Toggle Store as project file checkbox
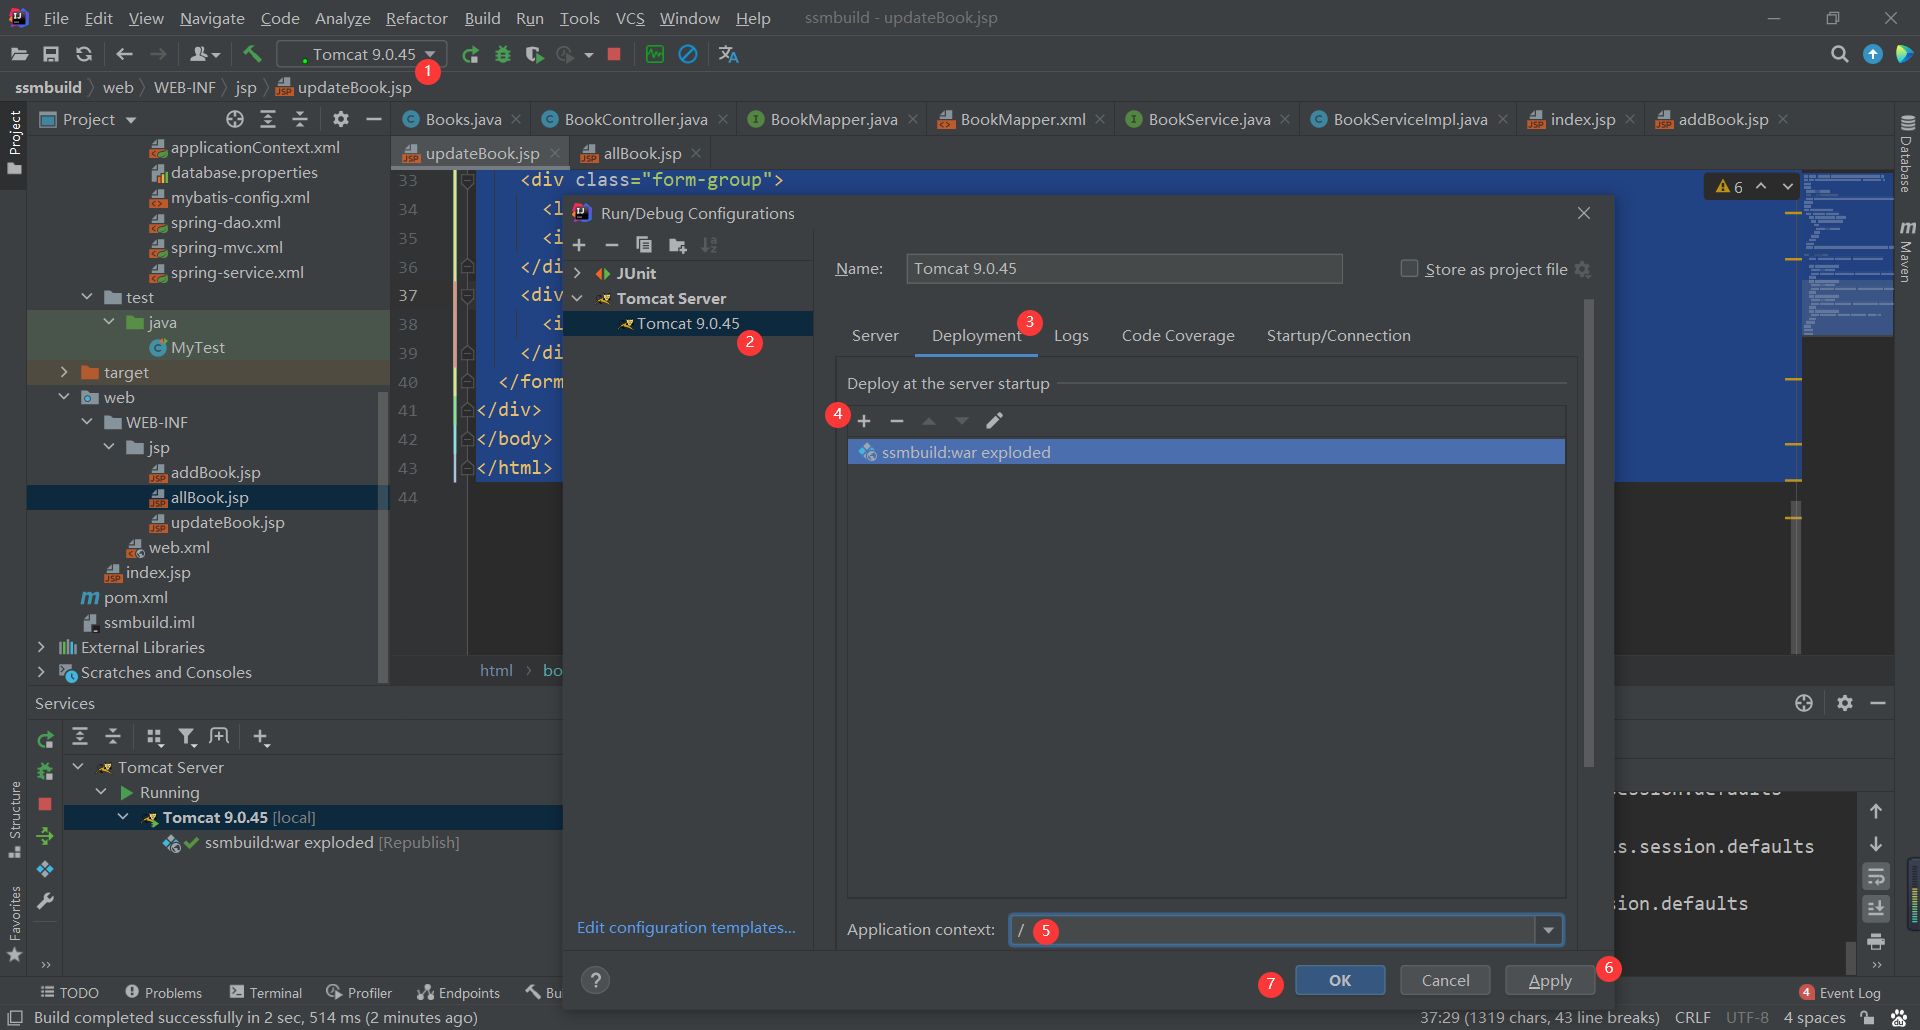Viewport: 1920px width, 1030px height. pos(1409,268)
